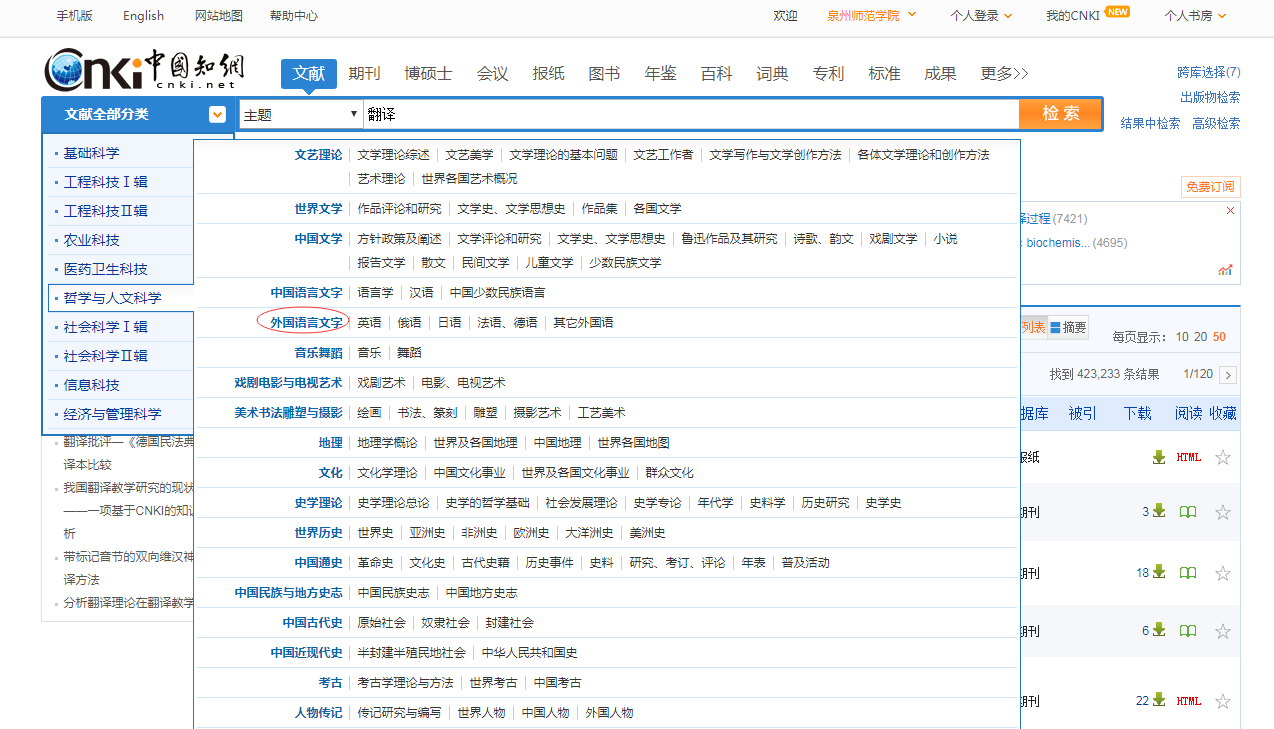Select the 博硕士 database tab
Image resolution: width=1274 pixels, height=729 pixels.
coord(428,73)
